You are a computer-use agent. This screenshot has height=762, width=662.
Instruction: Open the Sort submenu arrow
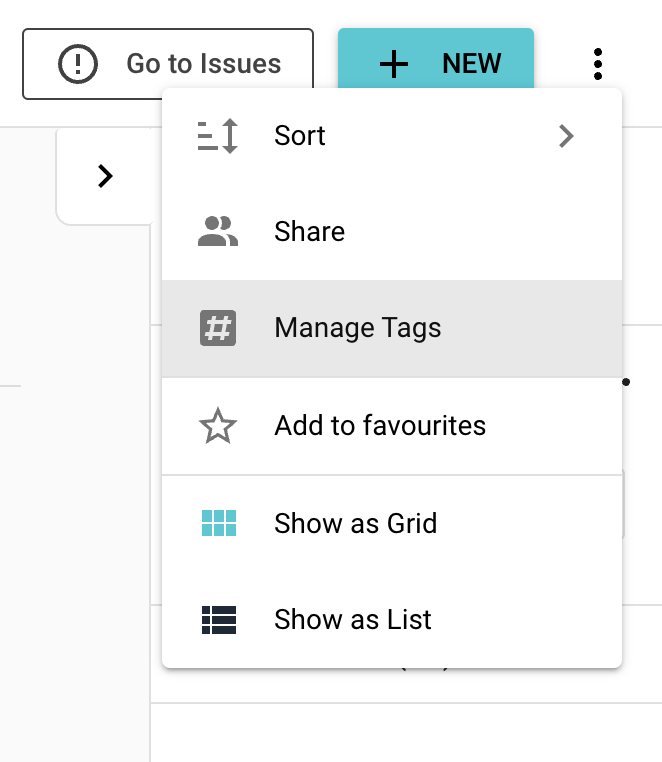click(x=566, y=136)
